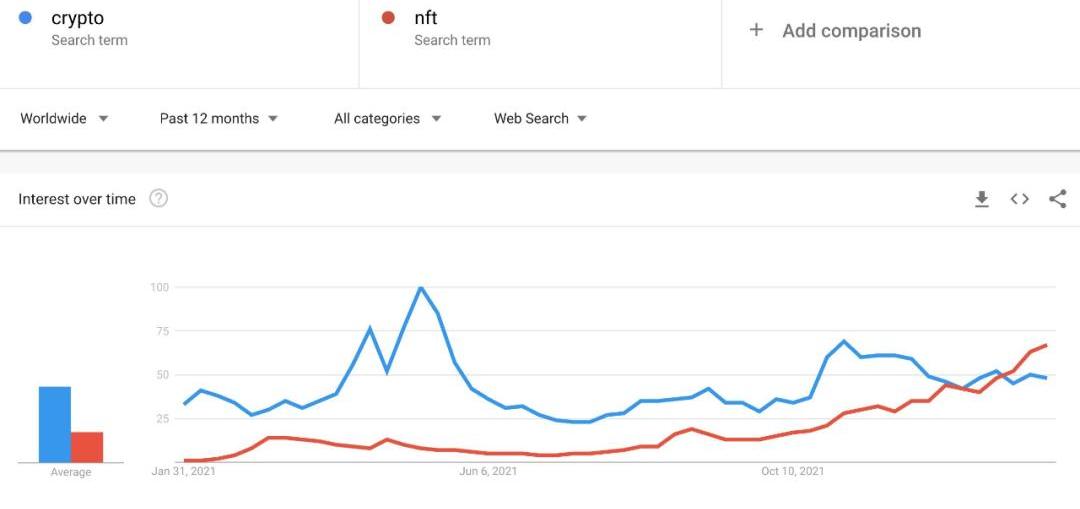The image size is (1080, 509).
Task: Click the Add comparison text
Action: [x=851, y=30]
